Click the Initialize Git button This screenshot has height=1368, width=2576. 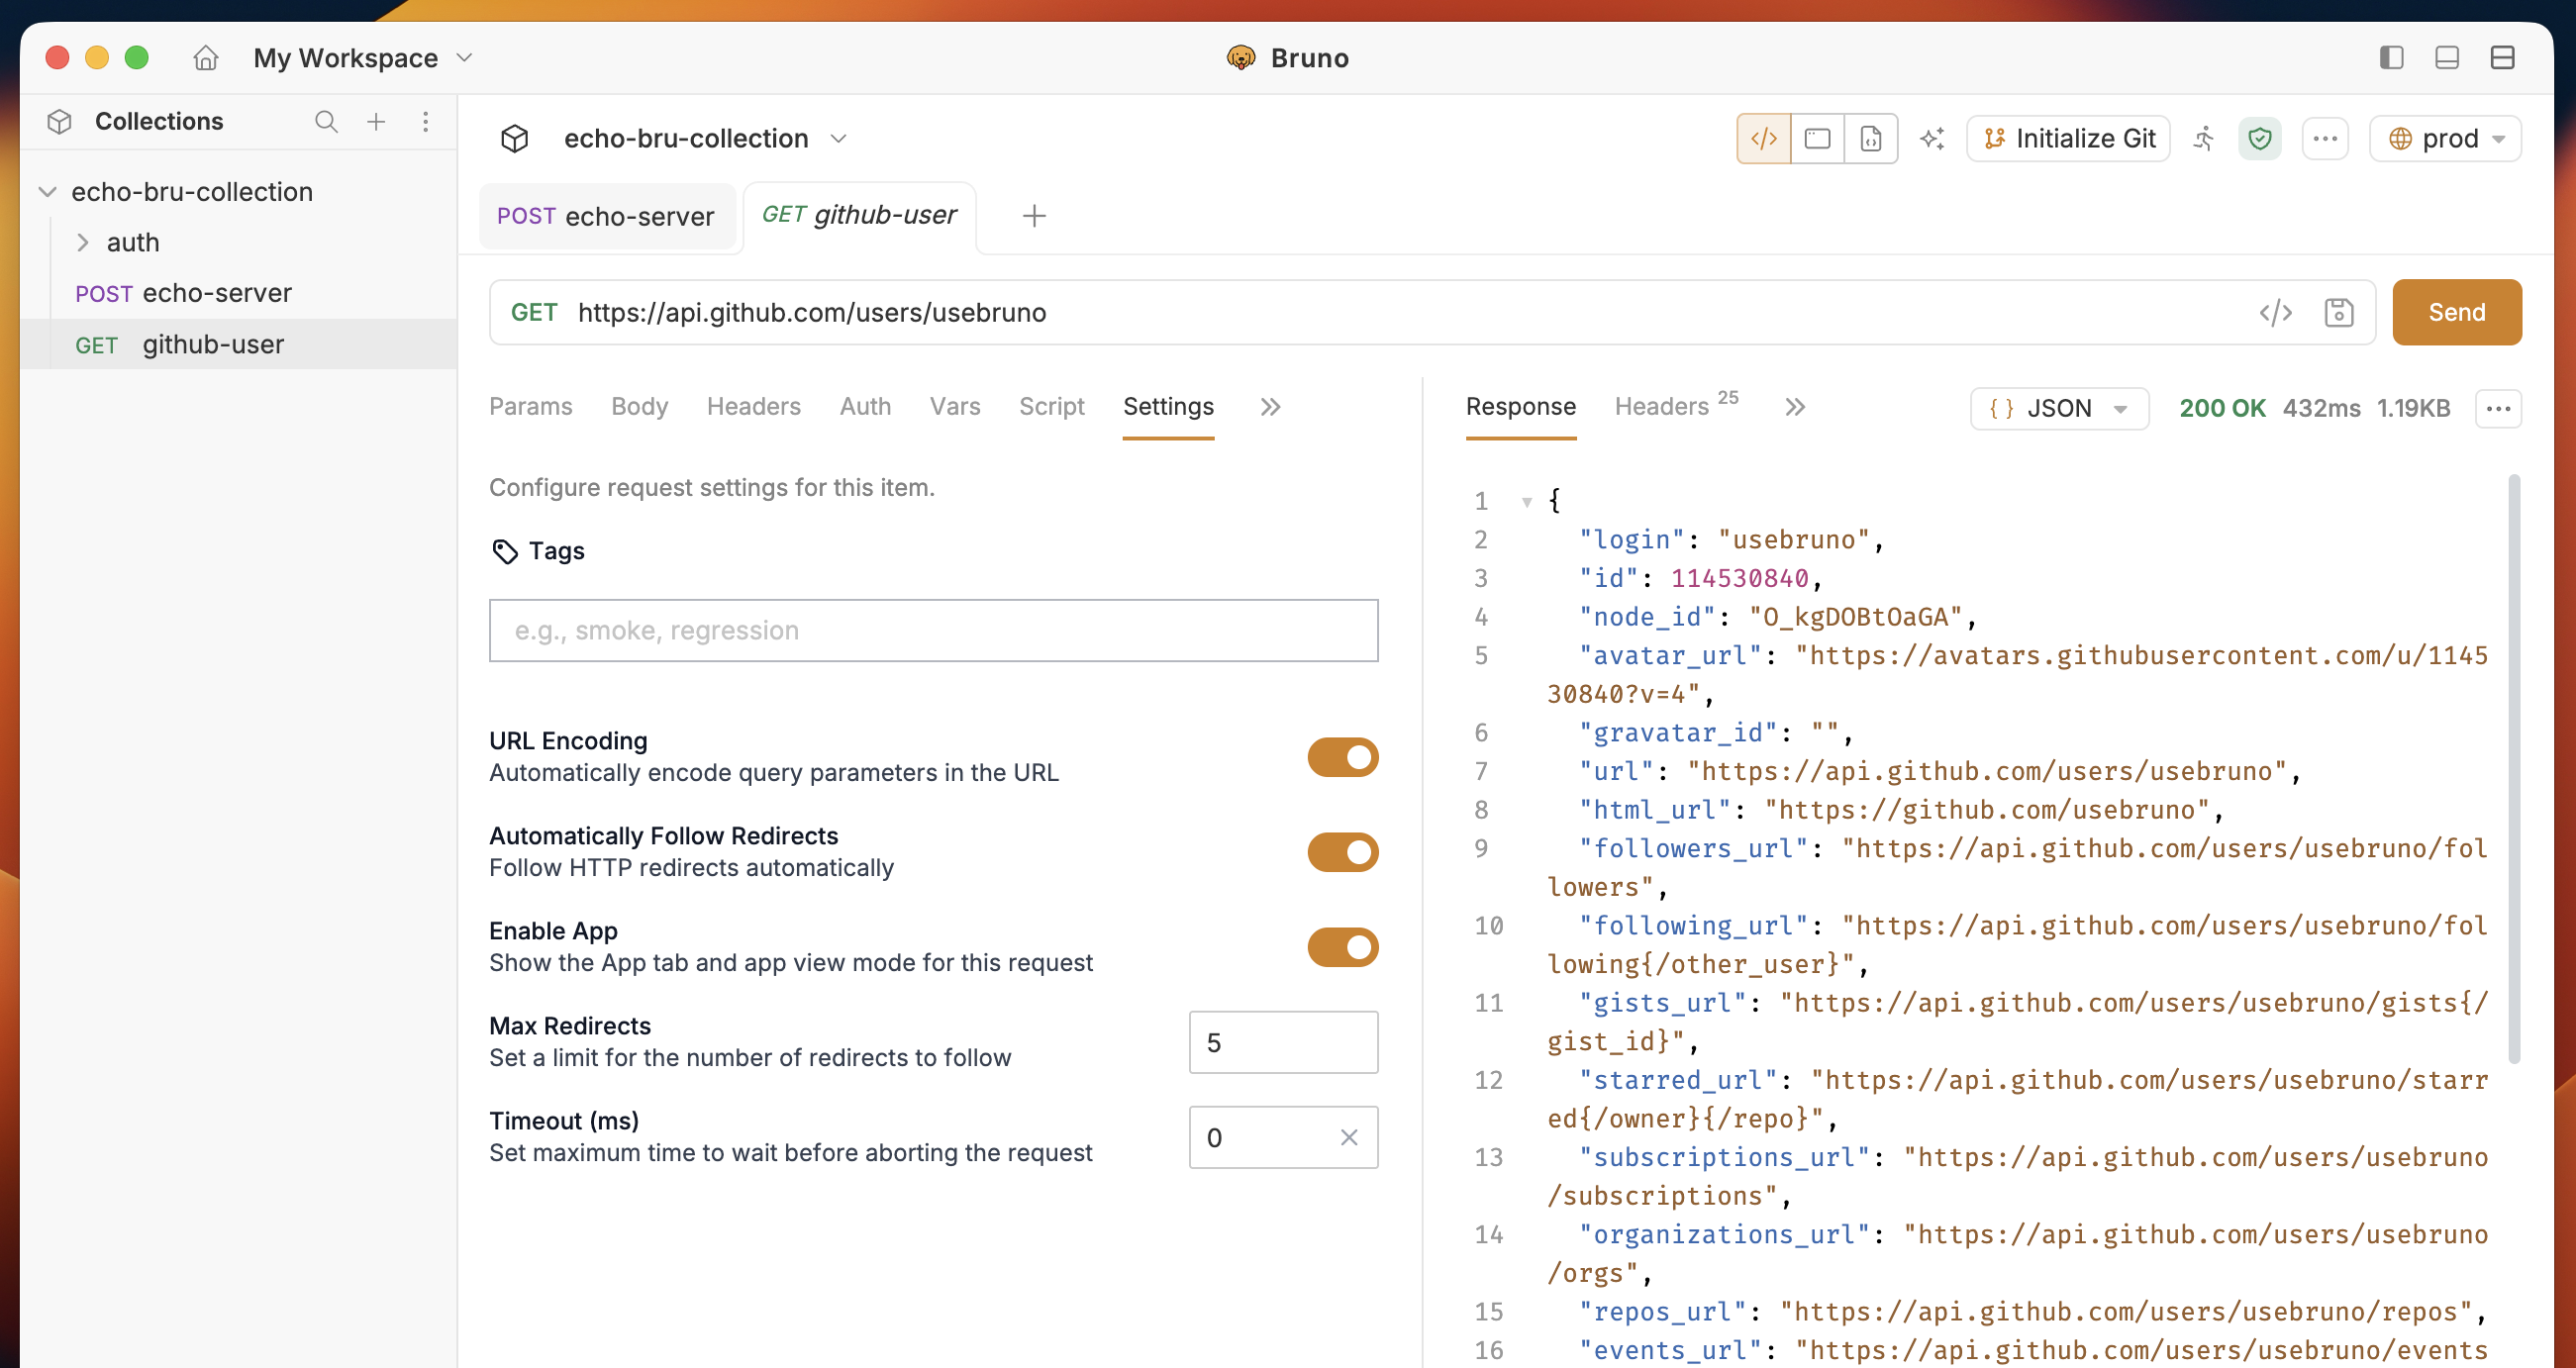(2068, 138)
